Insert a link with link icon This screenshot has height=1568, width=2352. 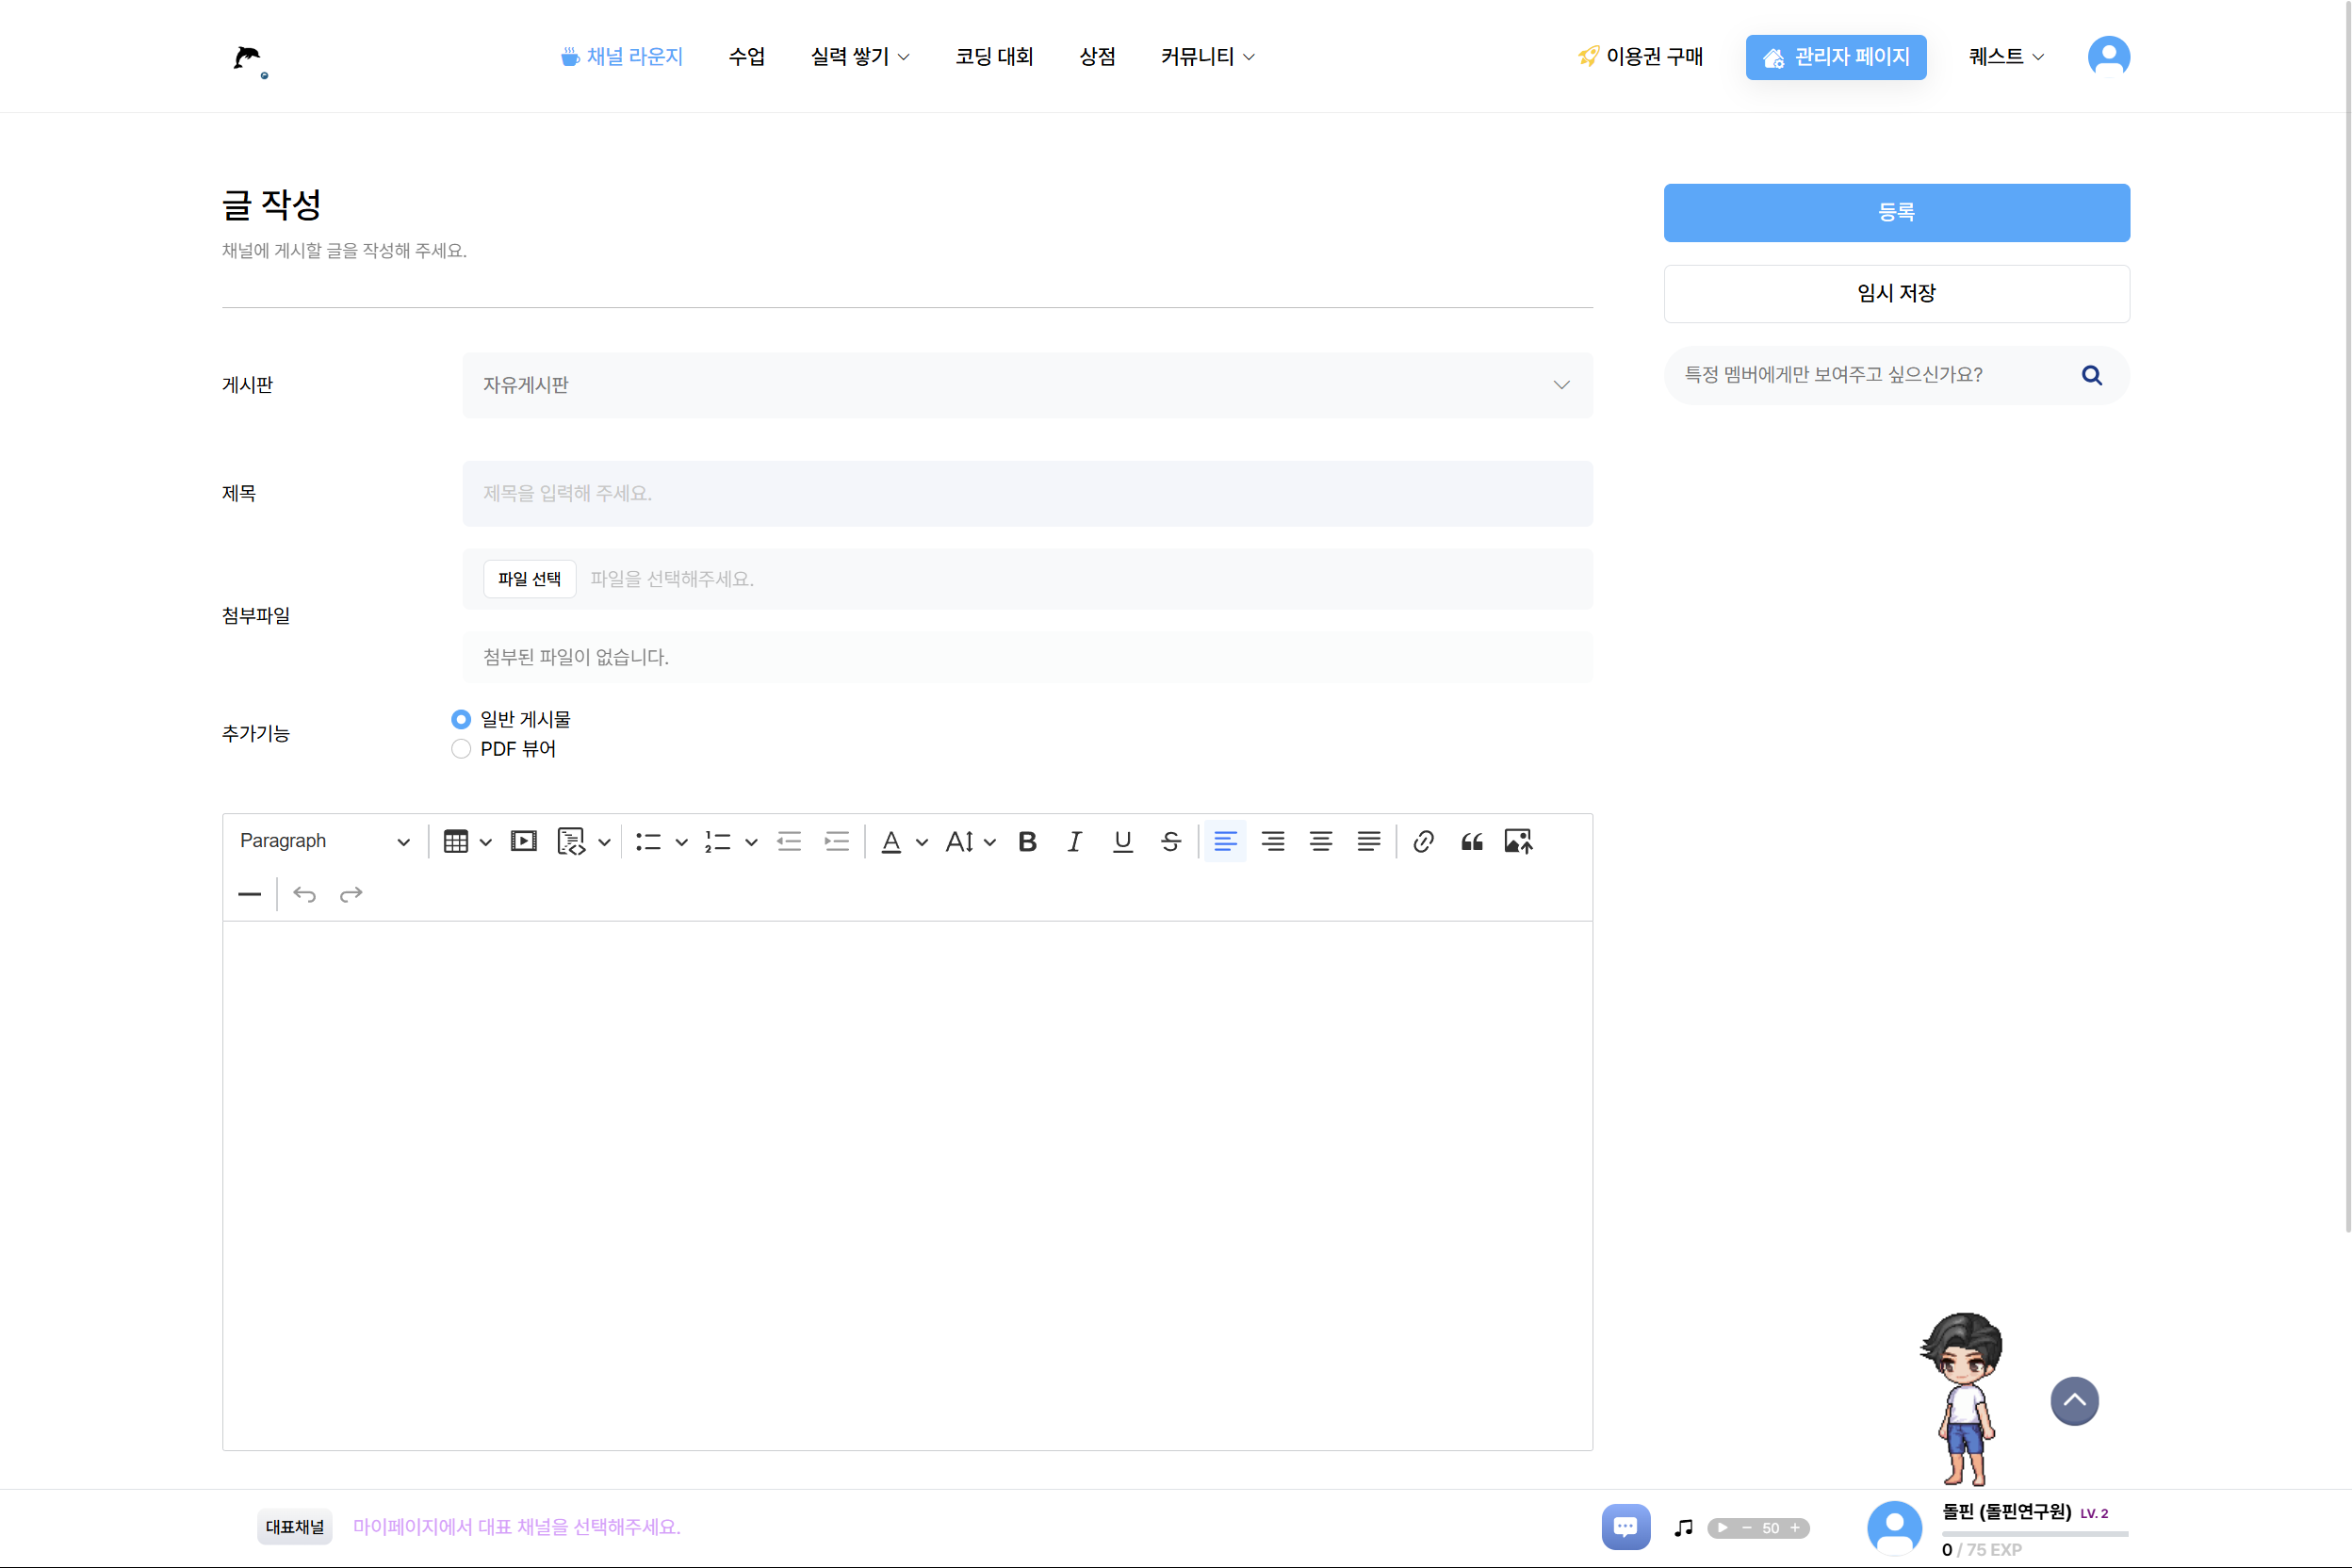pos(1423,842)
